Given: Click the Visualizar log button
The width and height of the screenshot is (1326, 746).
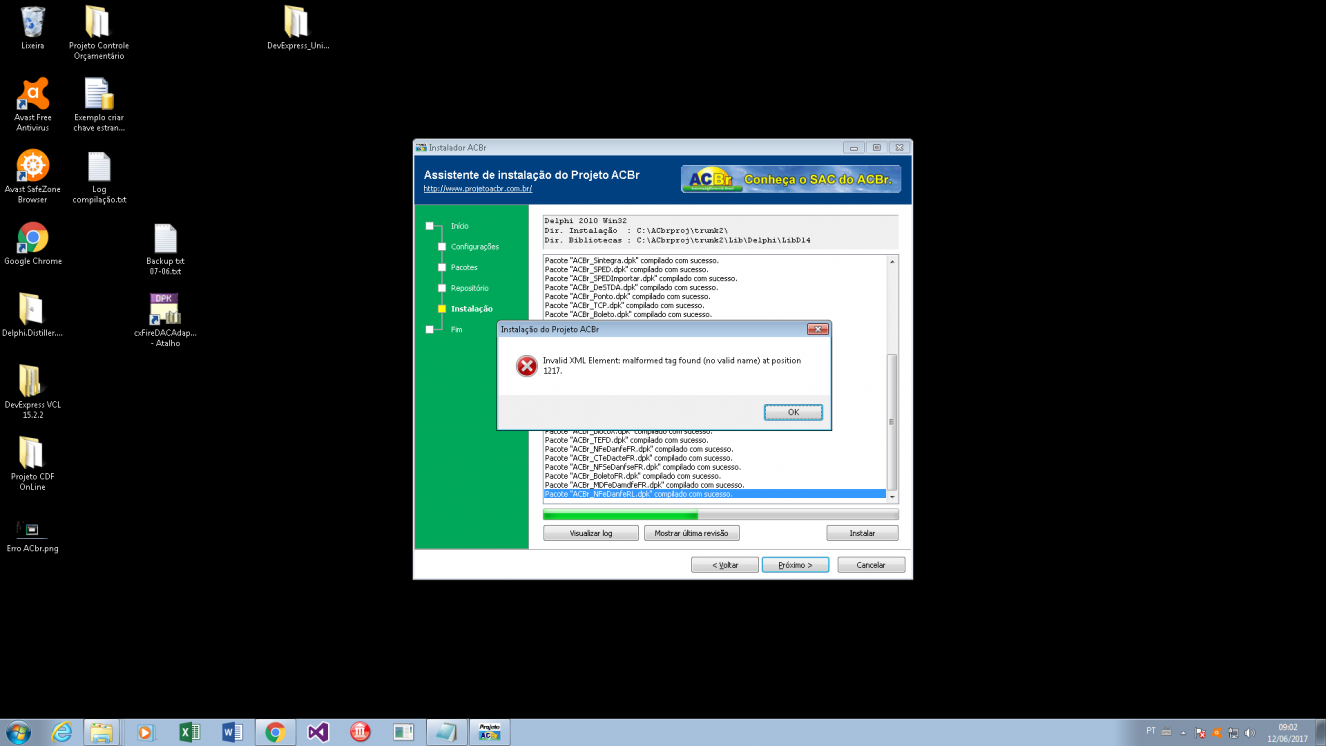Looking at the screenshot, I should click(590, 533).
